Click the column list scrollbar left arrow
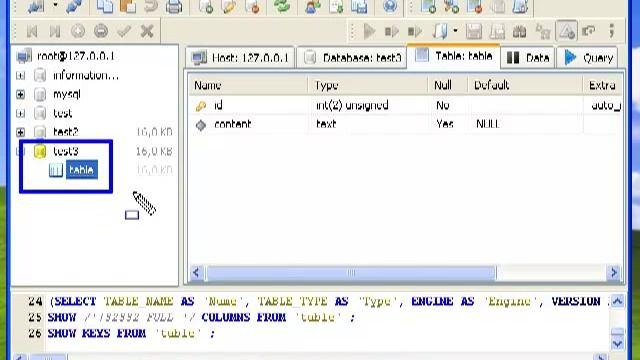Viewport: 640px width, 360px height. click(196, 272)
